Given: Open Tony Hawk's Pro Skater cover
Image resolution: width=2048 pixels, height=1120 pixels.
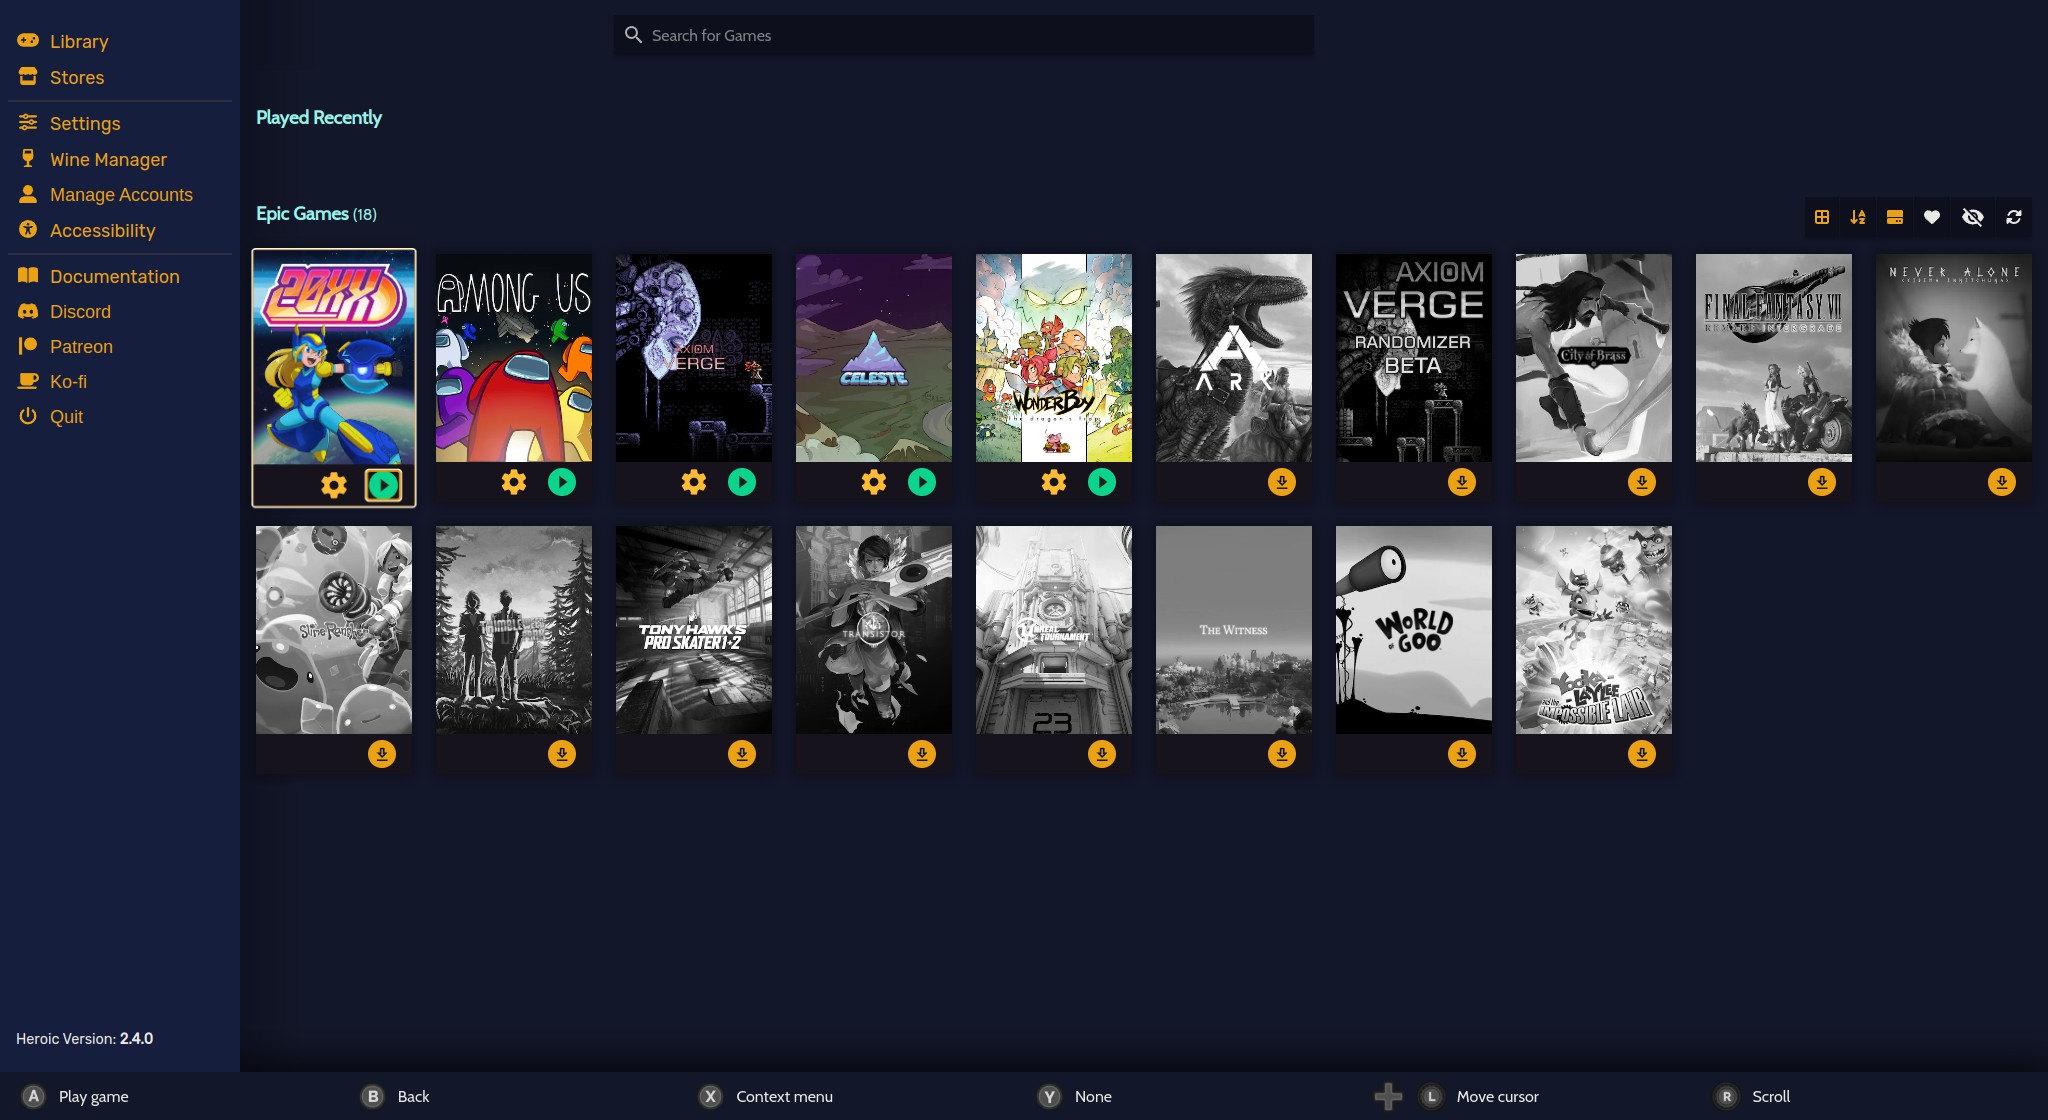Looking at the screenshot, I should (694, 630).
